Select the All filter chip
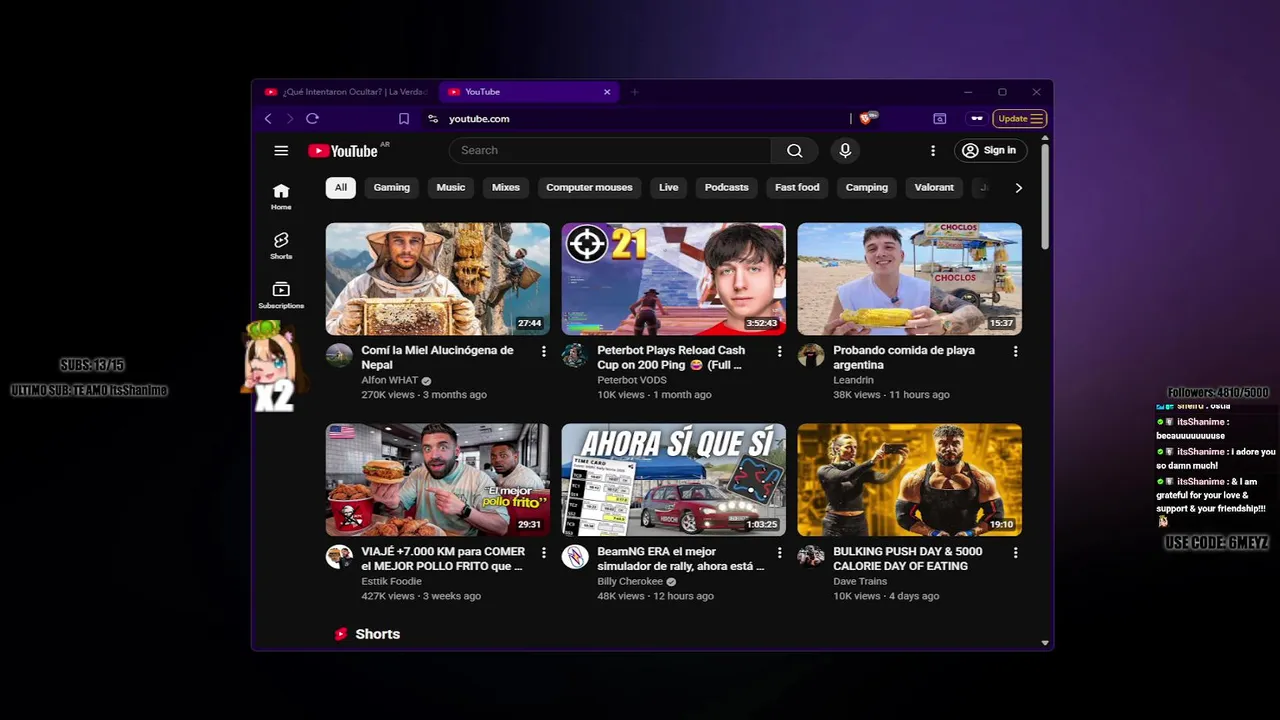Screen dimensions: 1280x720 coord(341,187)
